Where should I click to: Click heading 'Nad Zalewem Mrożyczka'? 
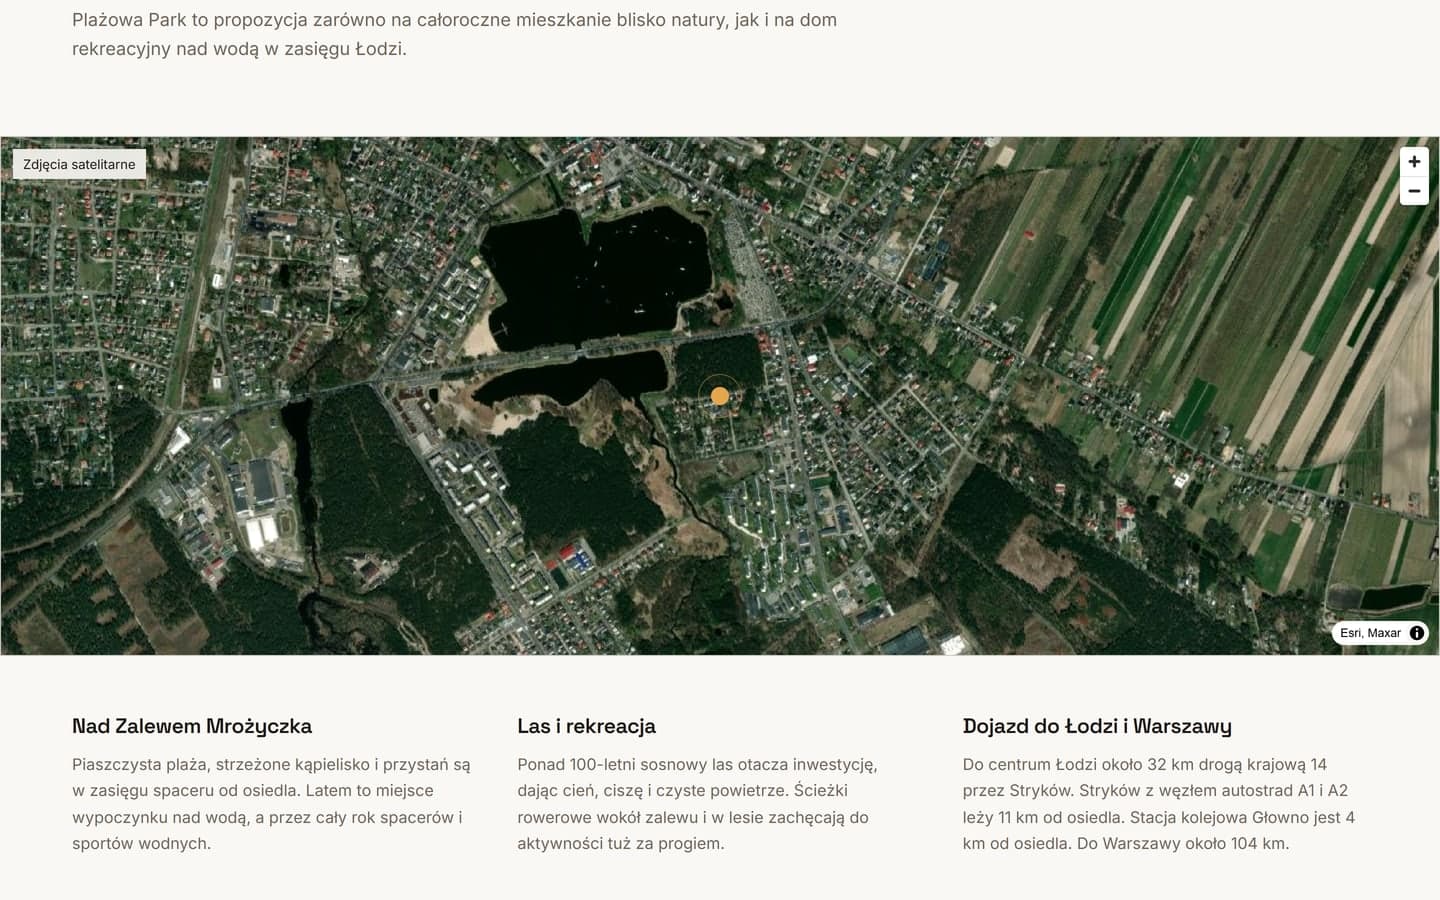(192, 726)
